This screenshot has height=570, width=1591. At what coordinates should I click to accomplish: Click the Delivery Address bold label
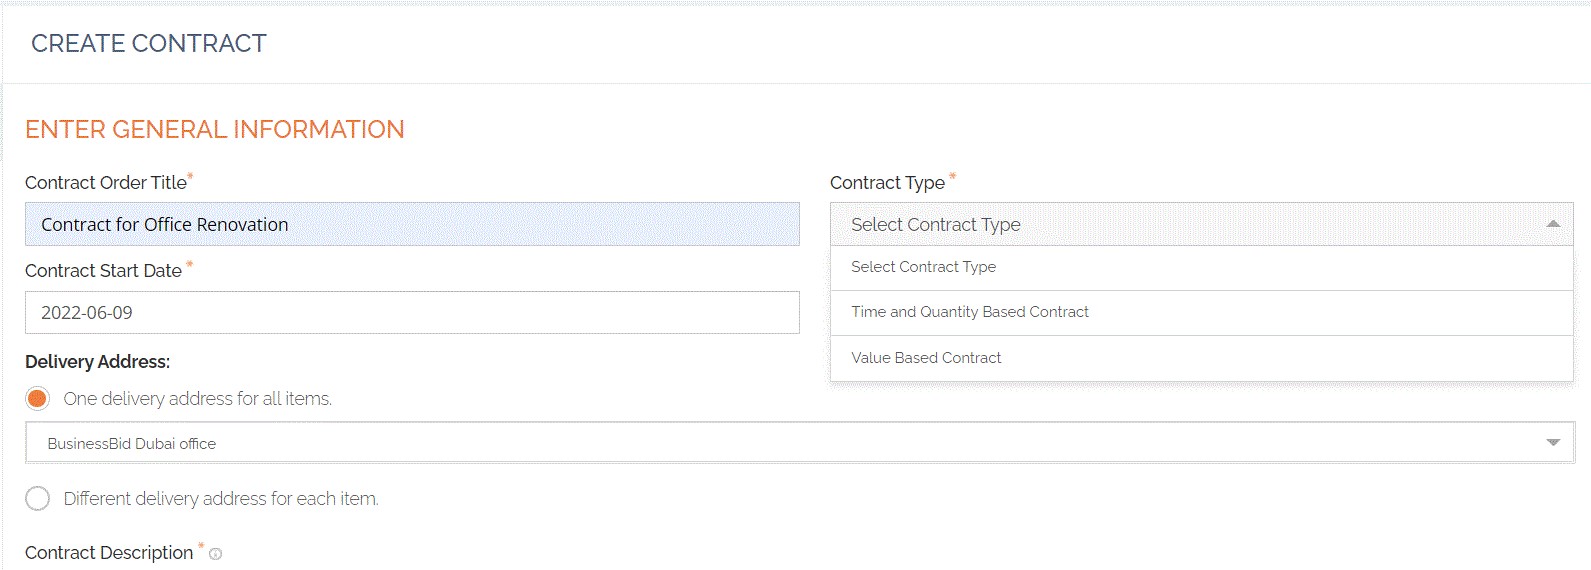[x=97, y=361]
